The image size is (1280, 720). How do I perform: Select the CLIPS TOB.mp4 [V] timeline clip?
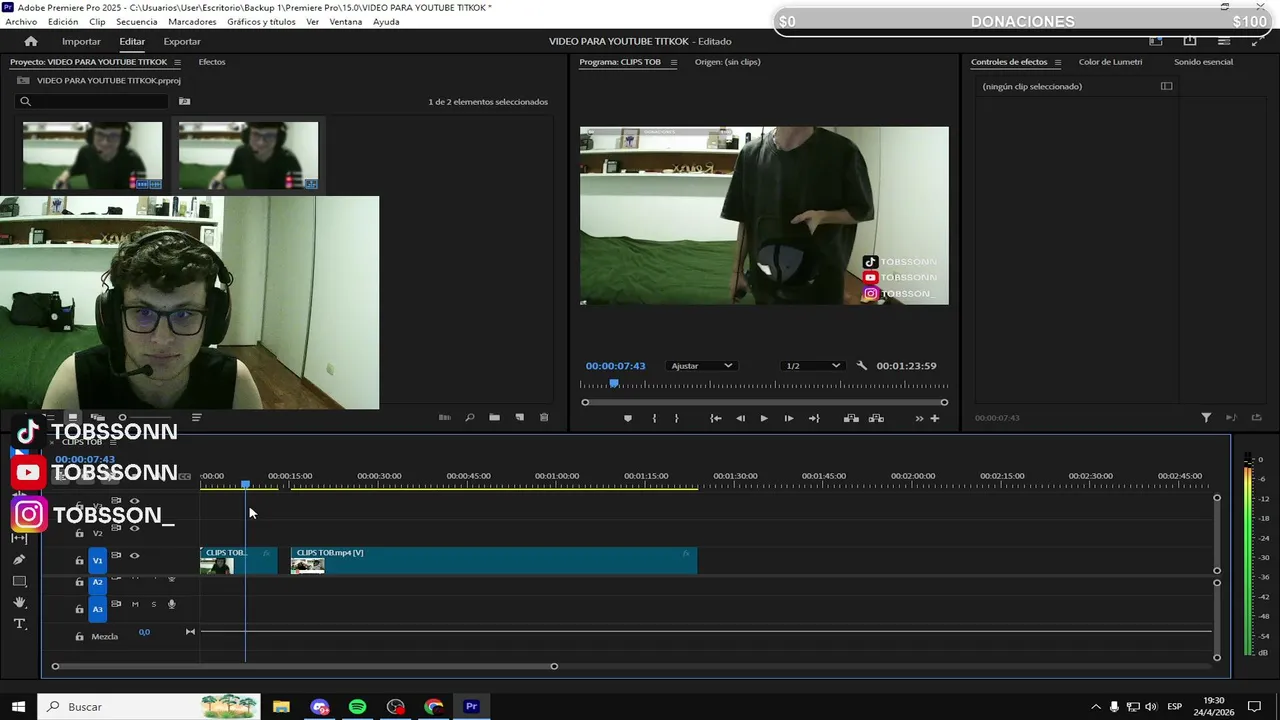(x=493, y=560)
